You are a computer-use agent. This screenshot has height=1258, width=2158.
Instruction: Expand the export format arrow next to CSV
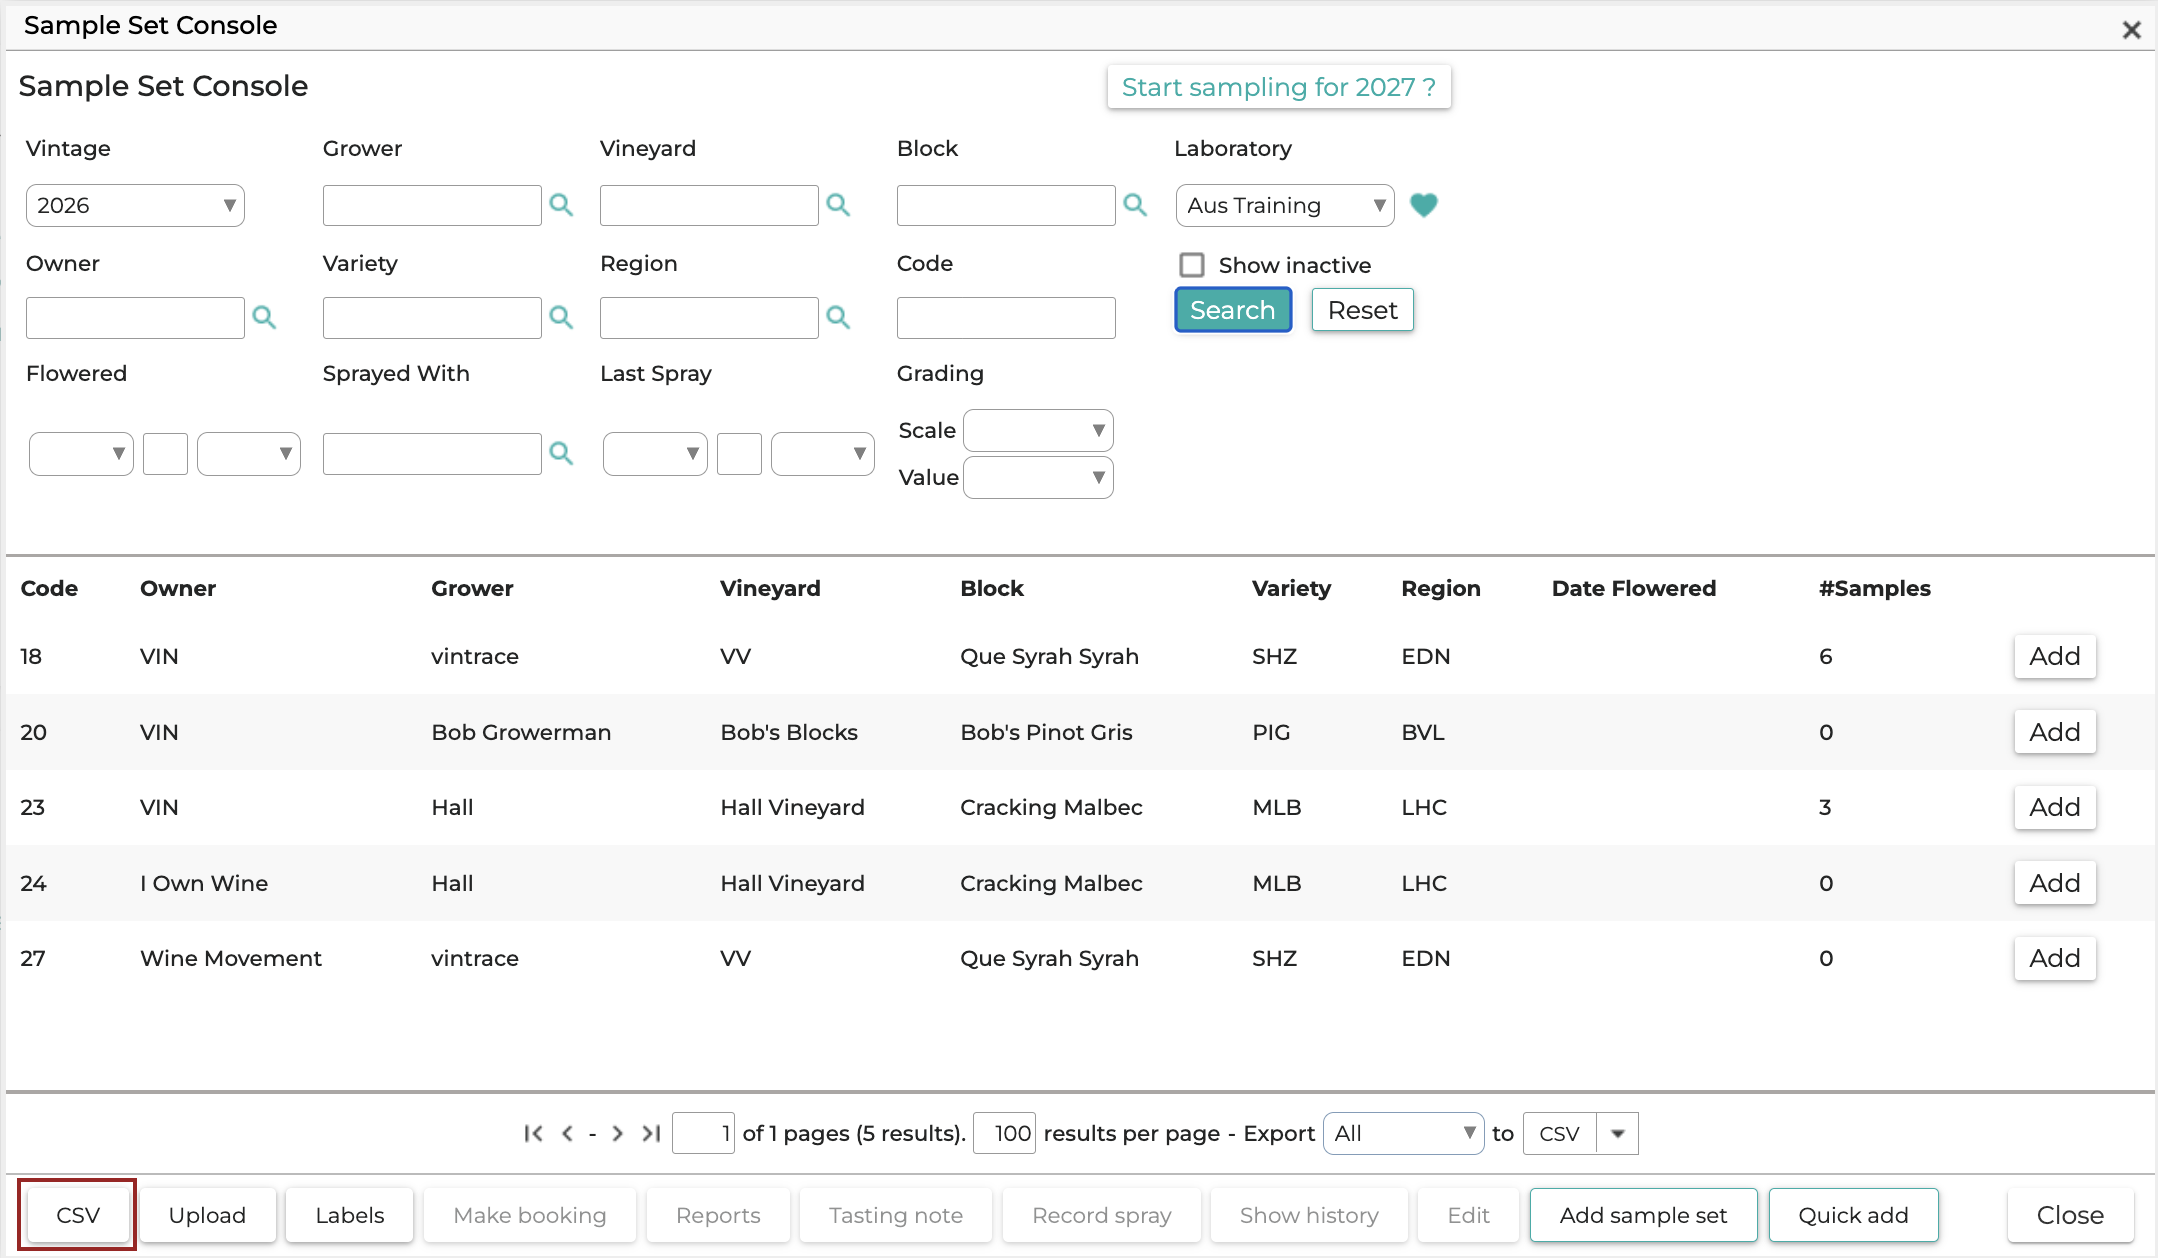coord(1618,1133)
